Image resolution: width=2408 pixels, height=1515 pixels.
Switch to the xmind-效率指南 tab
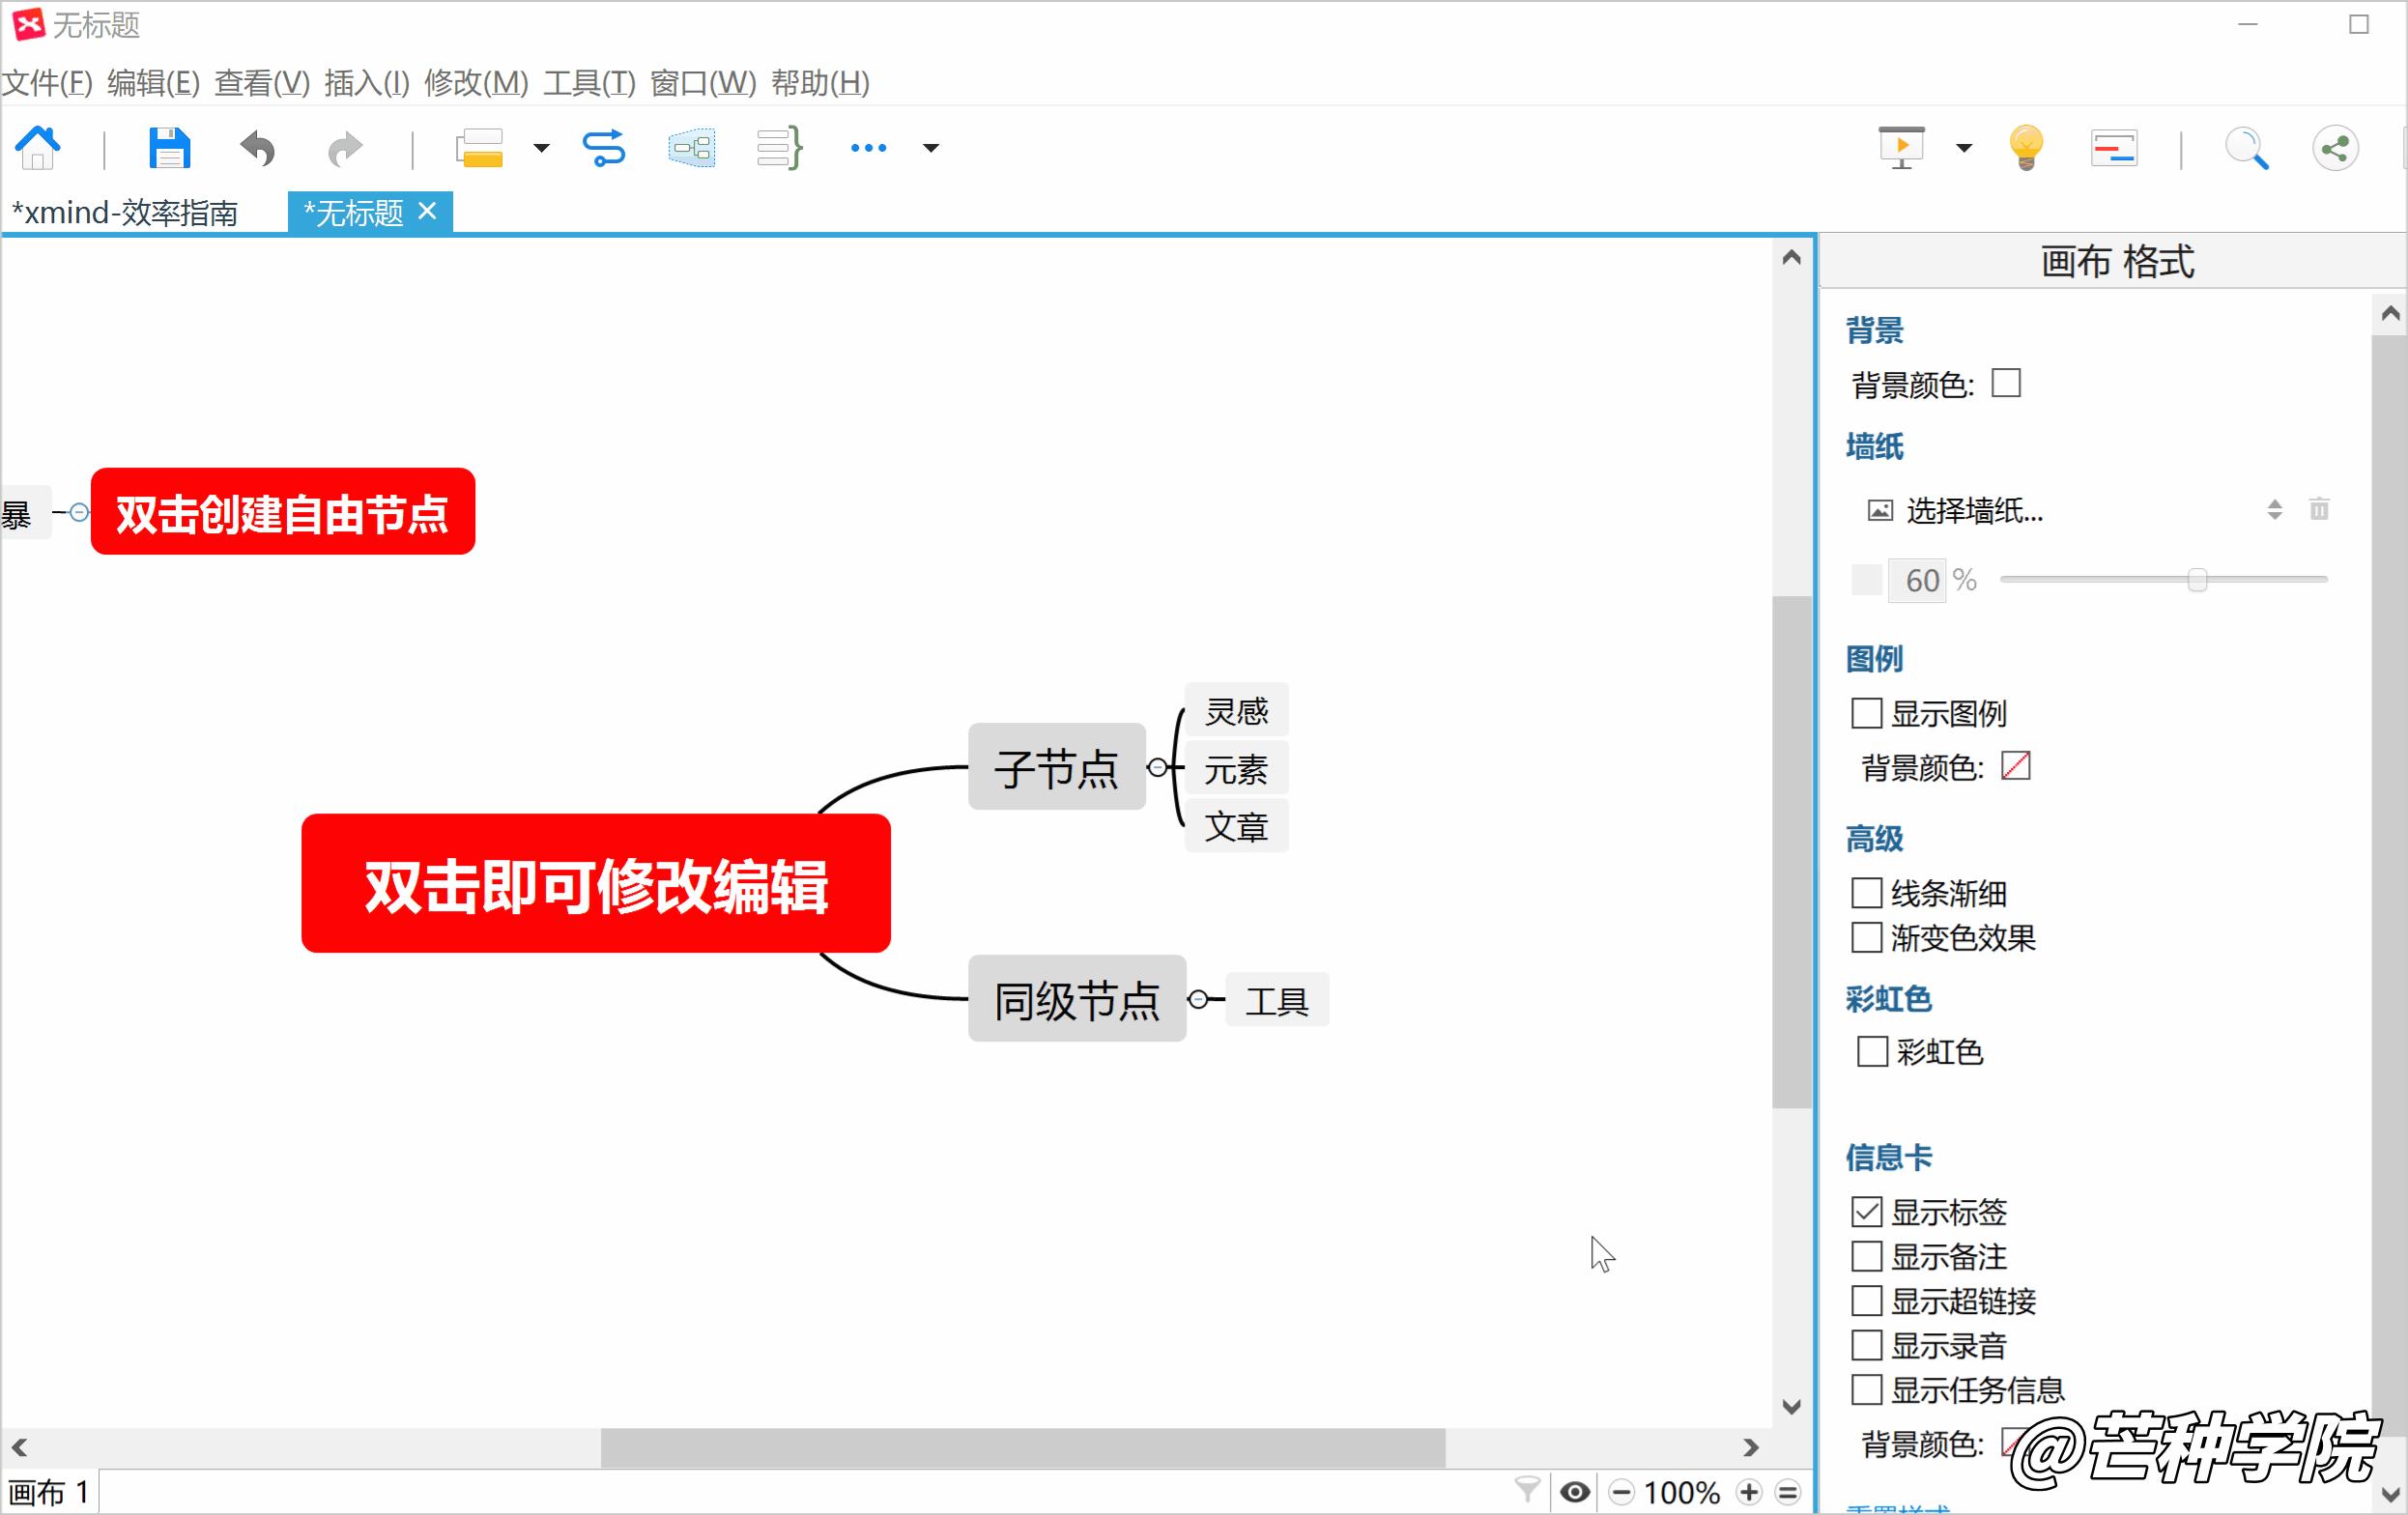[x=125, y=213]
